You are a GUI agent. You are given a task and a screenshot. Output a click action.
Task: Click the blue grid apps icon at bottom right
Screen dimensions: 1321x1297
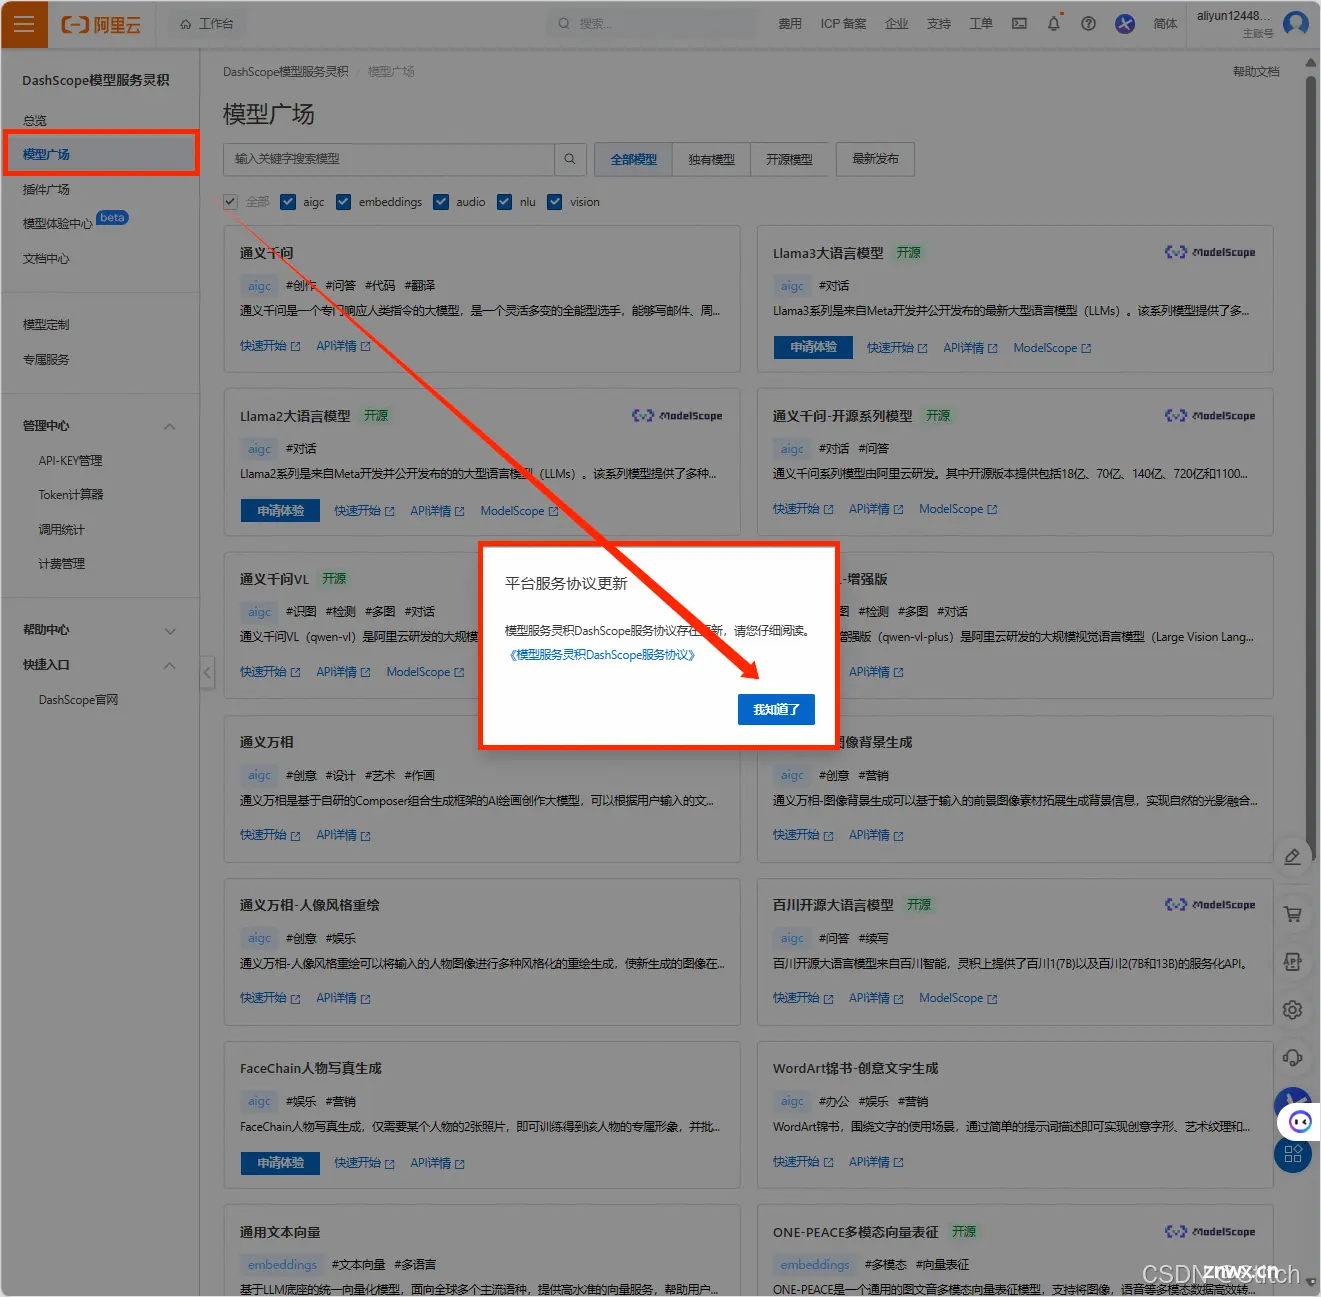(1293, 1155)
